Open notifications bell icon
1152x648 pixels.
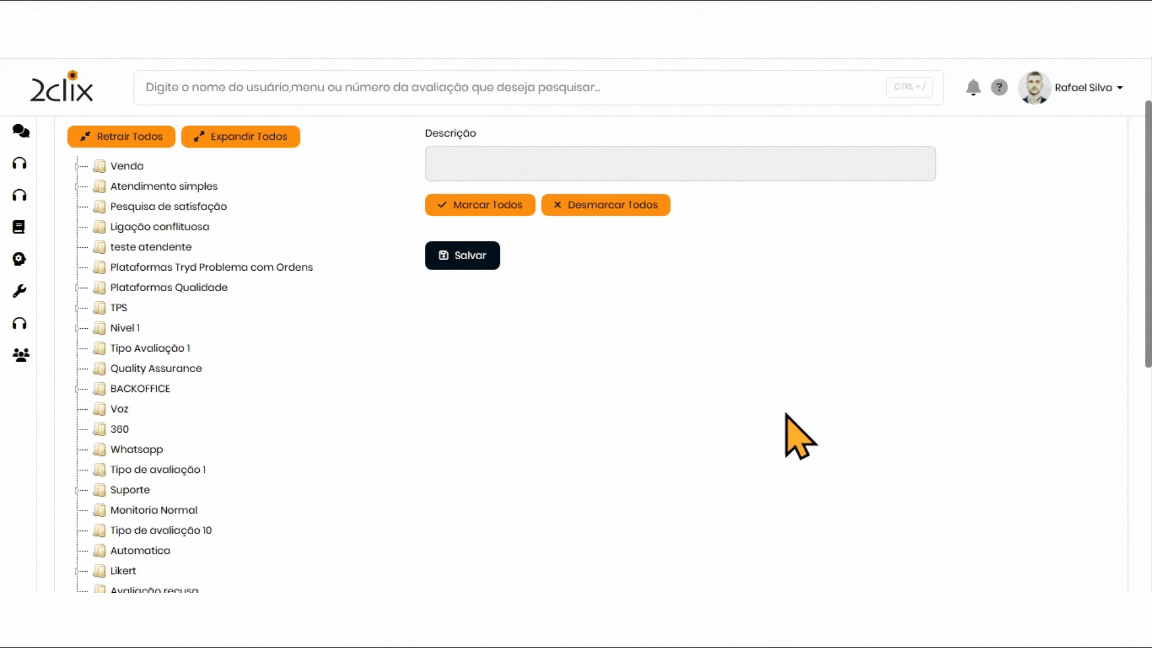[973, 88]
